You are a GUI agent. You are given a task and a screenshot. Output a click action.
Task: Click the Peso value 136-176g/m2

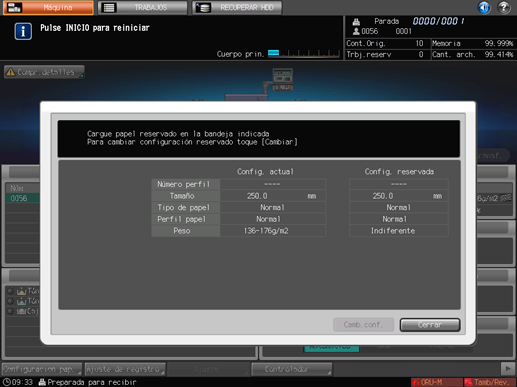point(273,231)
